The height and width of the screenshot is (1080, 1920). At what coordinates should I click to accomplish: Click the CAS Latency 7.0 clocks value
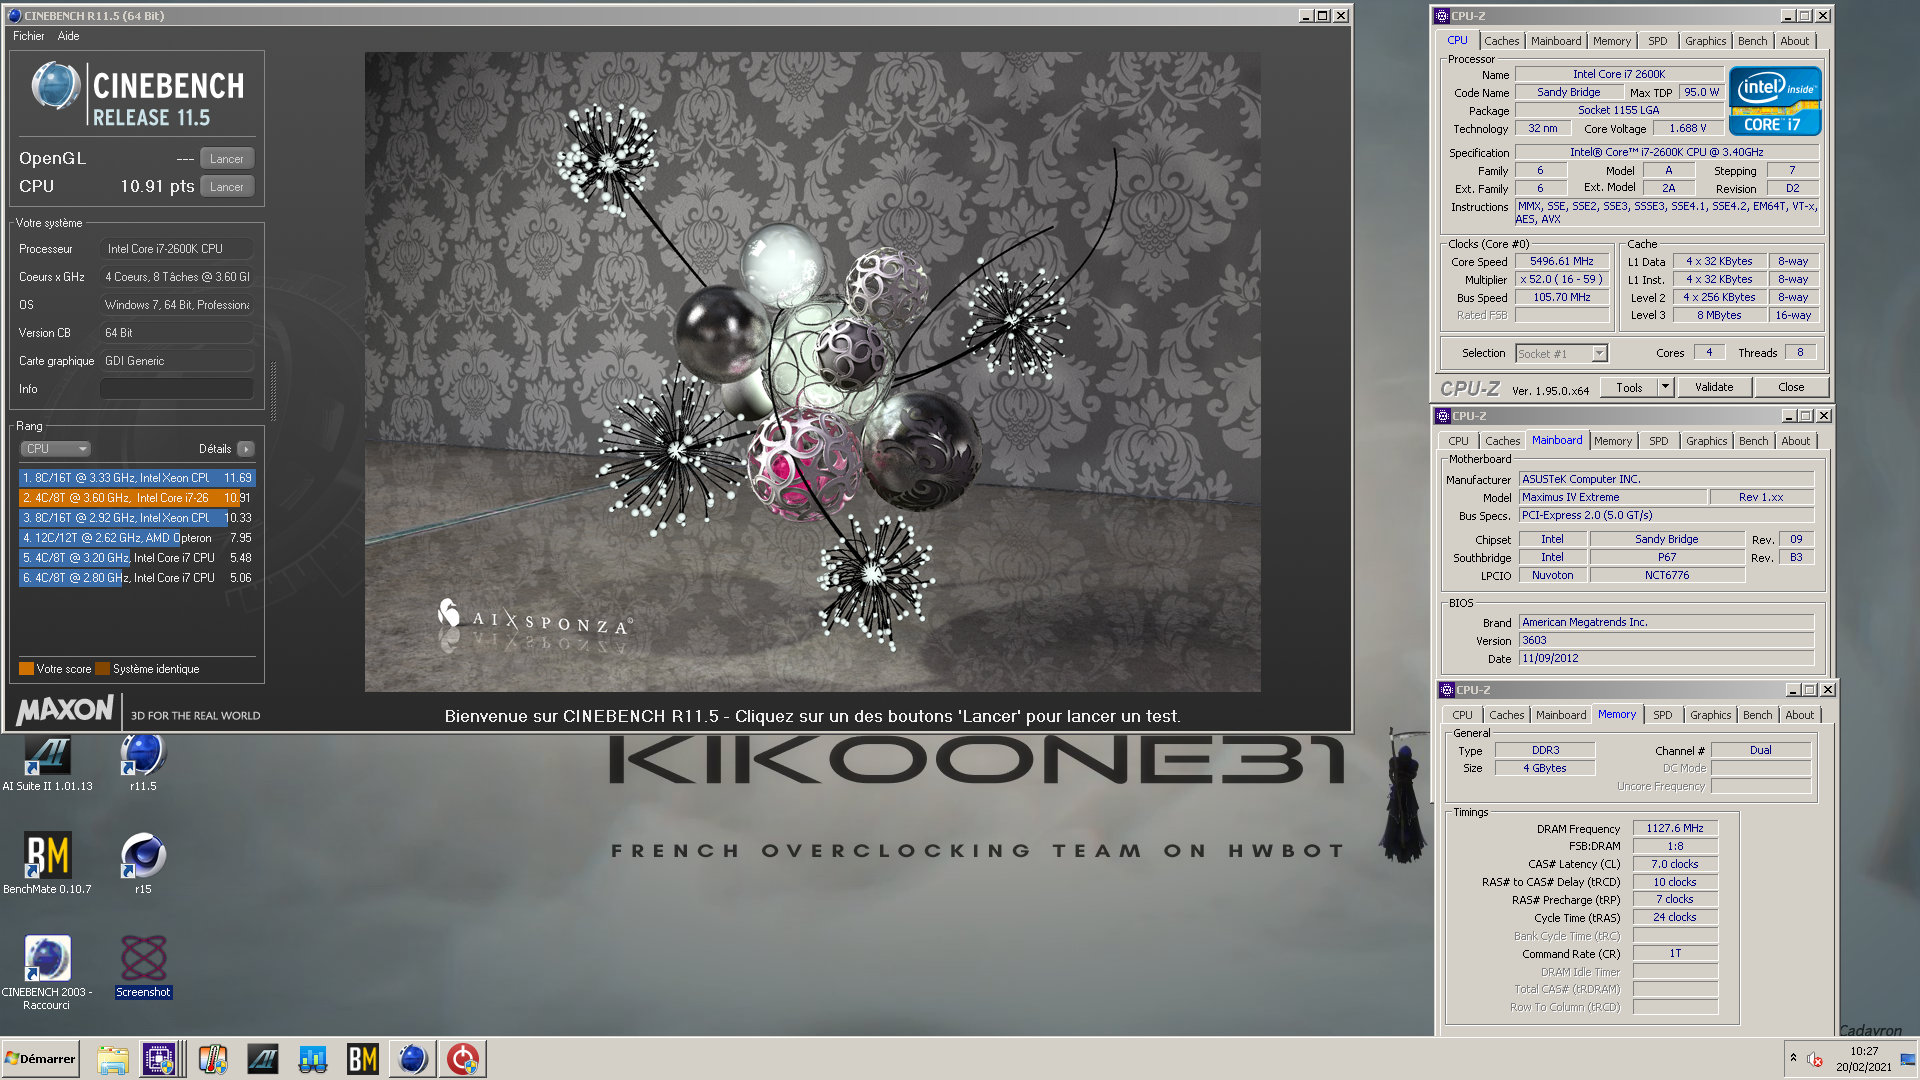pyautogui.click(x=1675, y=865)
